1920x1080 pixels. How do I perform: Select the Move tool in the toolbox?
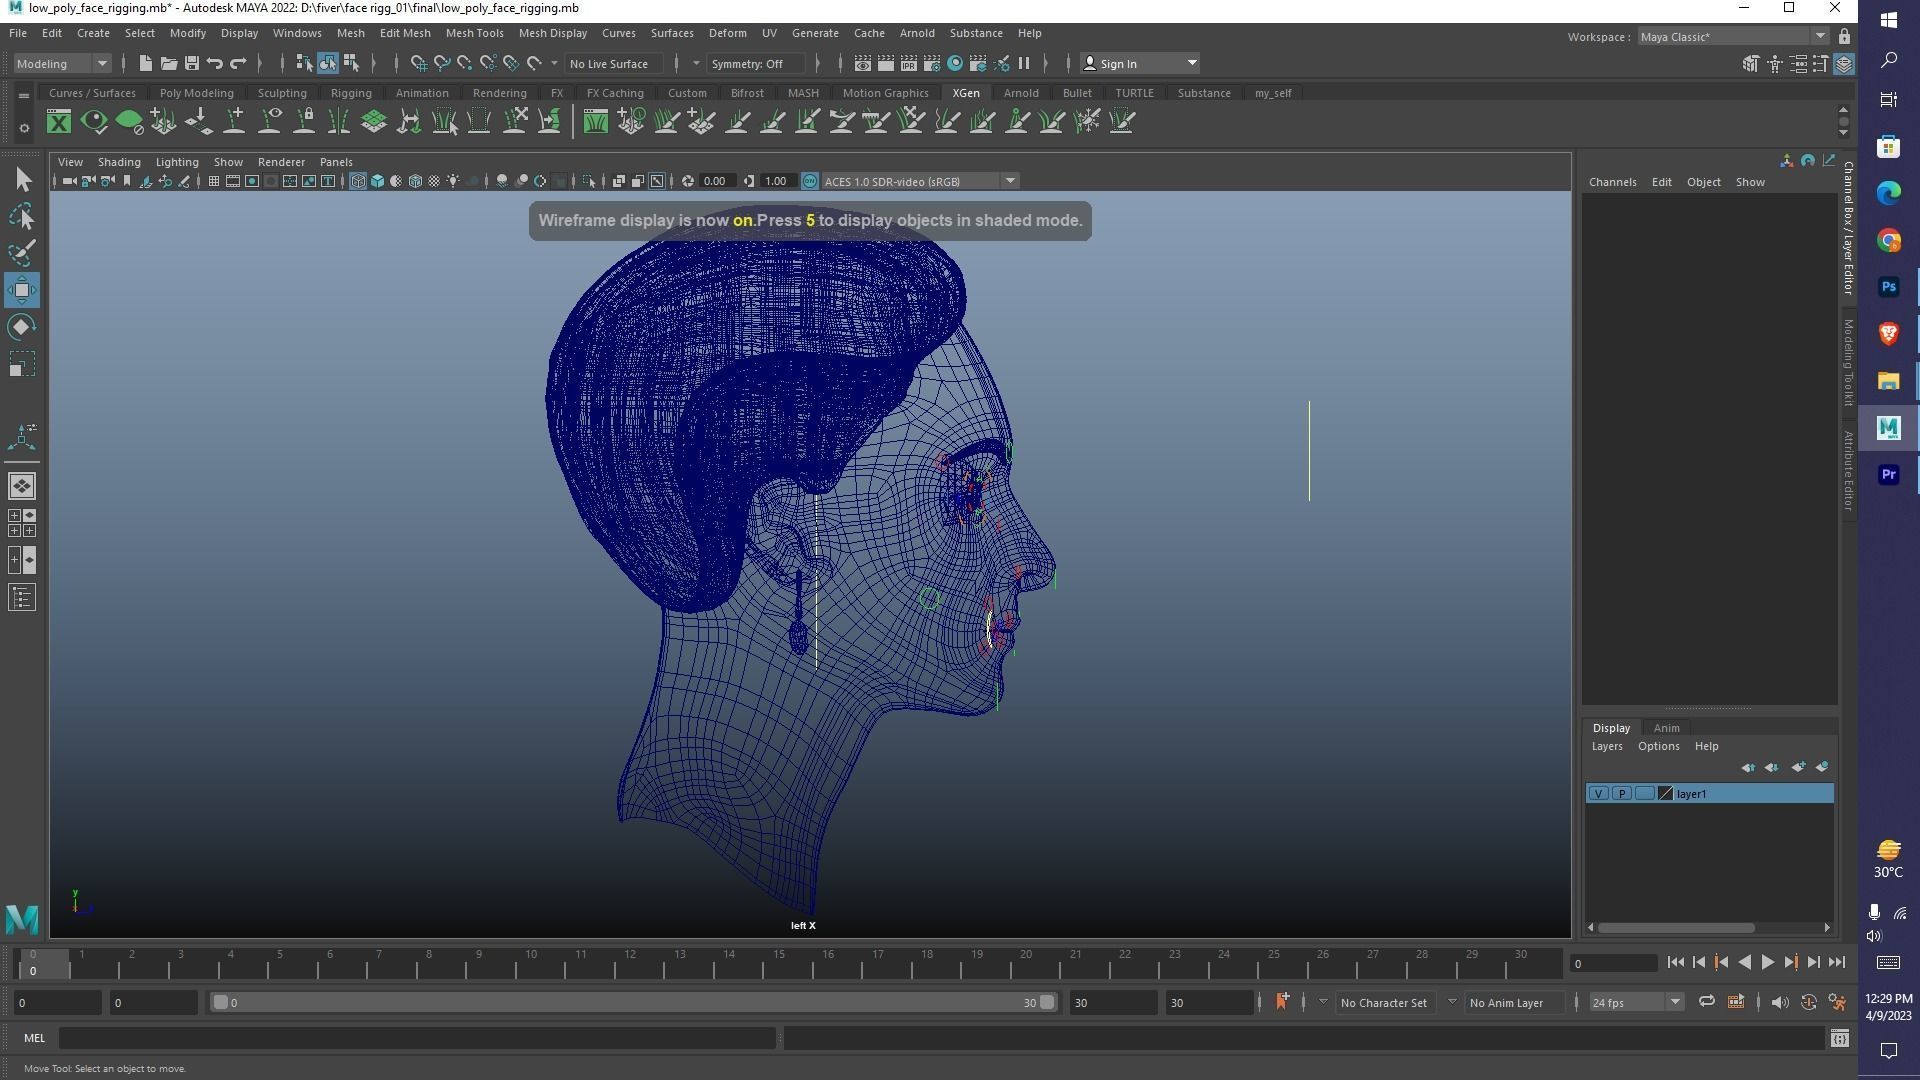22,290
